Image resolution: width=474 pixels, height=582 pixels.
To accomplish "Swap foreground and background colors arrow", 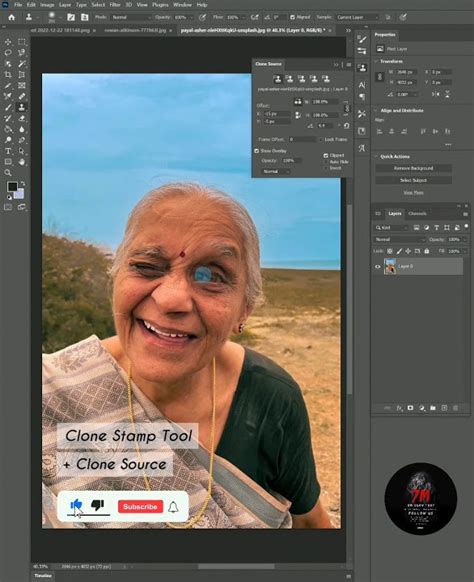I will [x=23, y=183].
